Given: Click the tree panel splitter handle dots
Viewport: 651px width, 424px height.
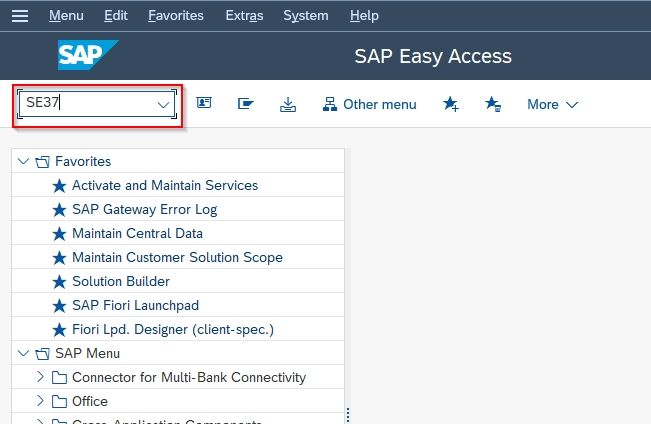Looking at the screenshot, I should tap(348, 415).
